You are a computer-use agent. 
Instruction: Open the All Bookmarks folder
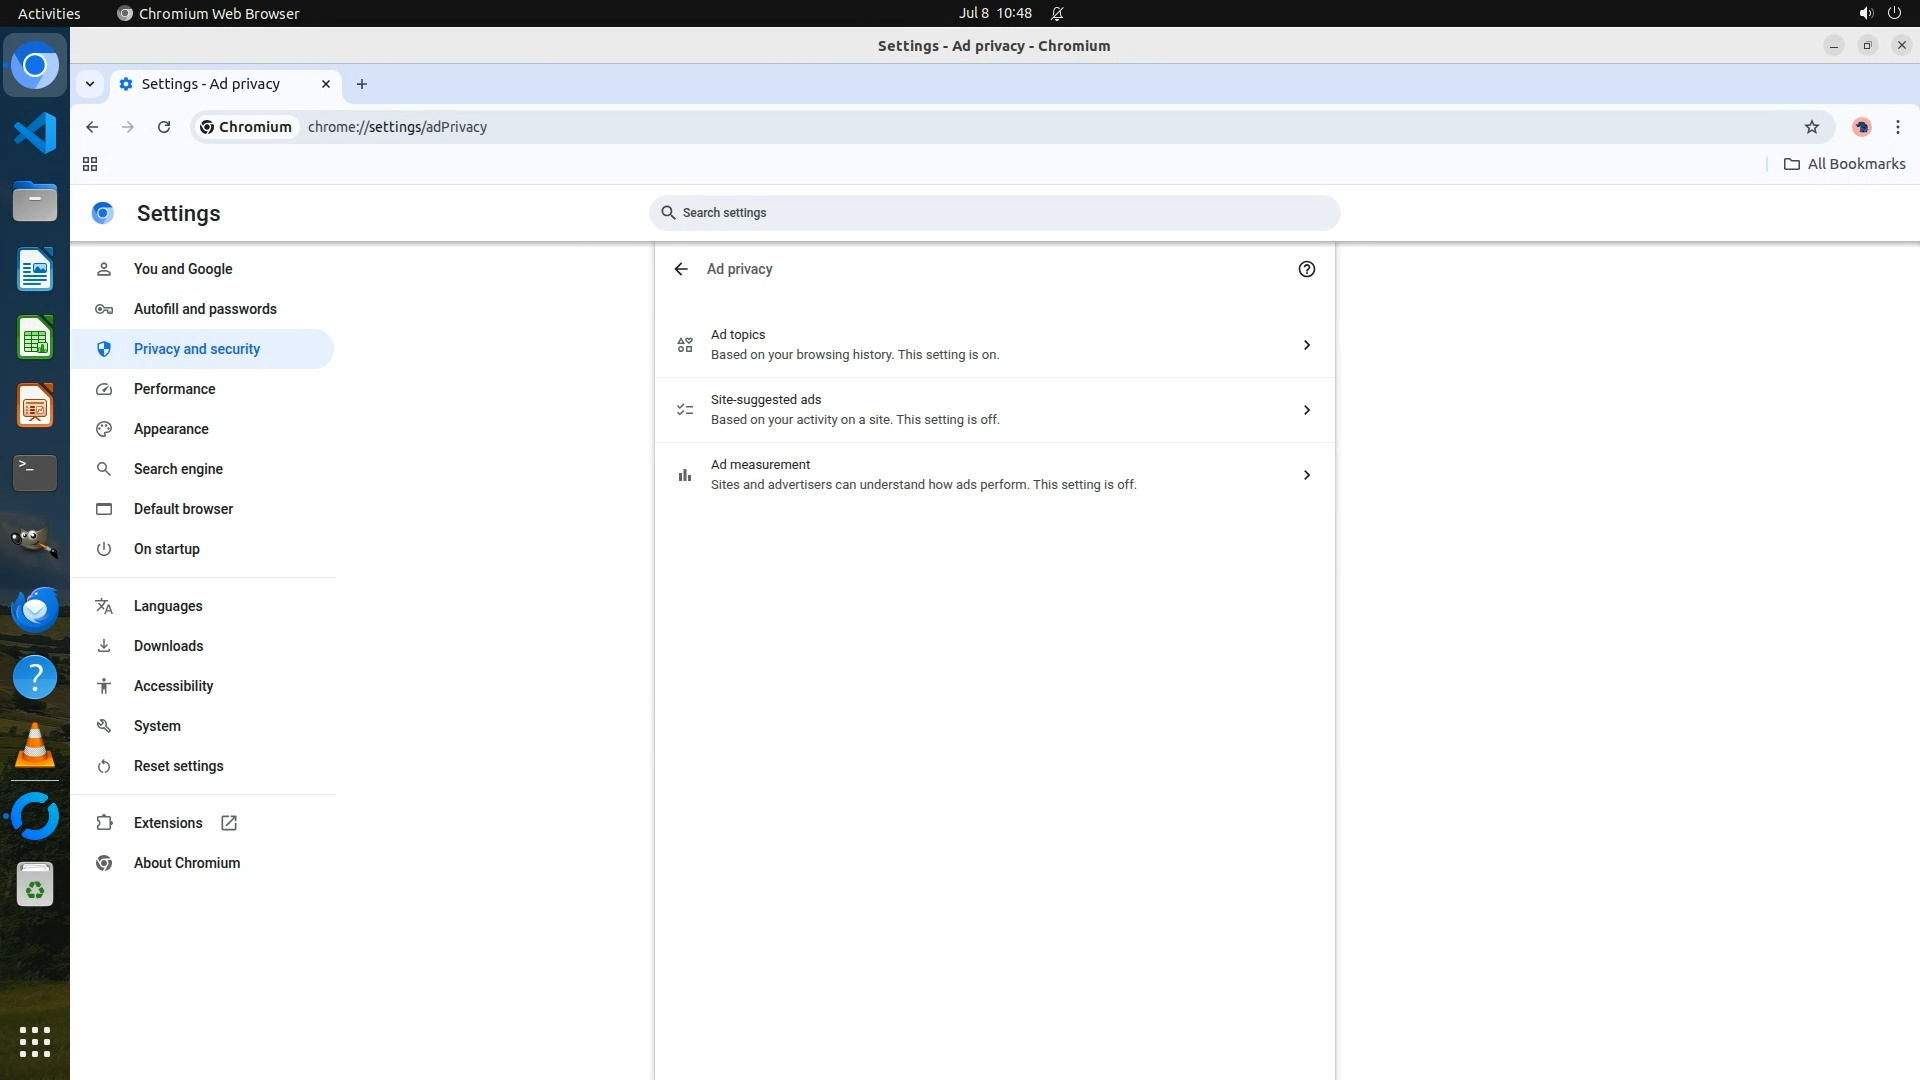(1845, 164)
